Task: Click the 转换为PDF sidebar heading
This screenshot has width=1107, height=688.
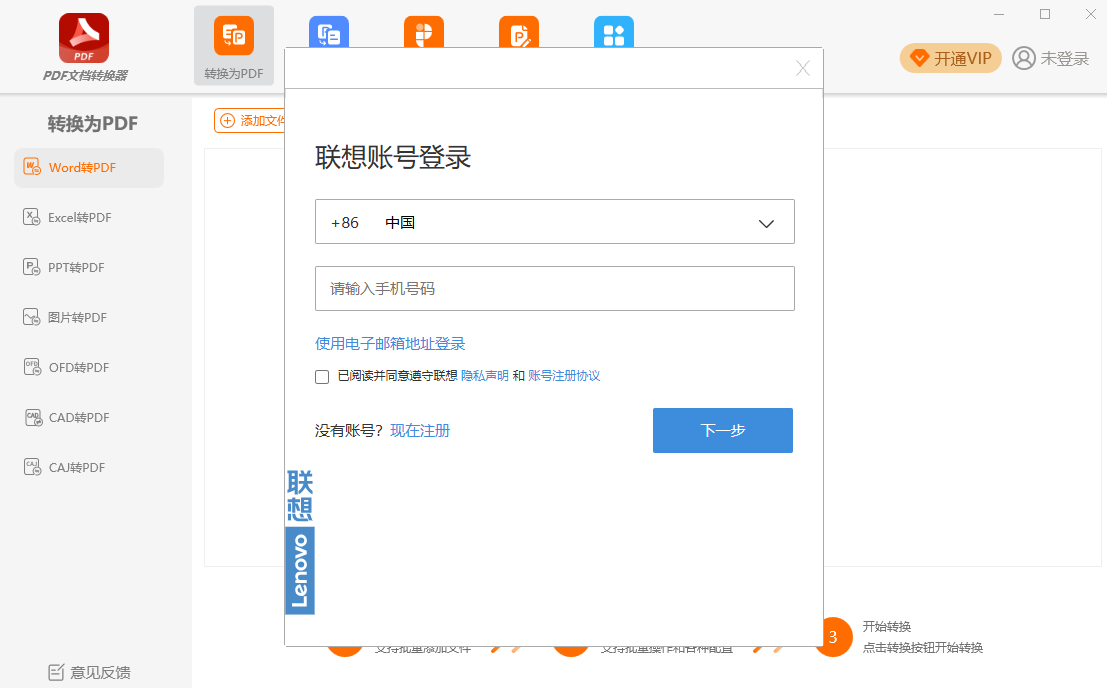Action: [x=92, y=123]
